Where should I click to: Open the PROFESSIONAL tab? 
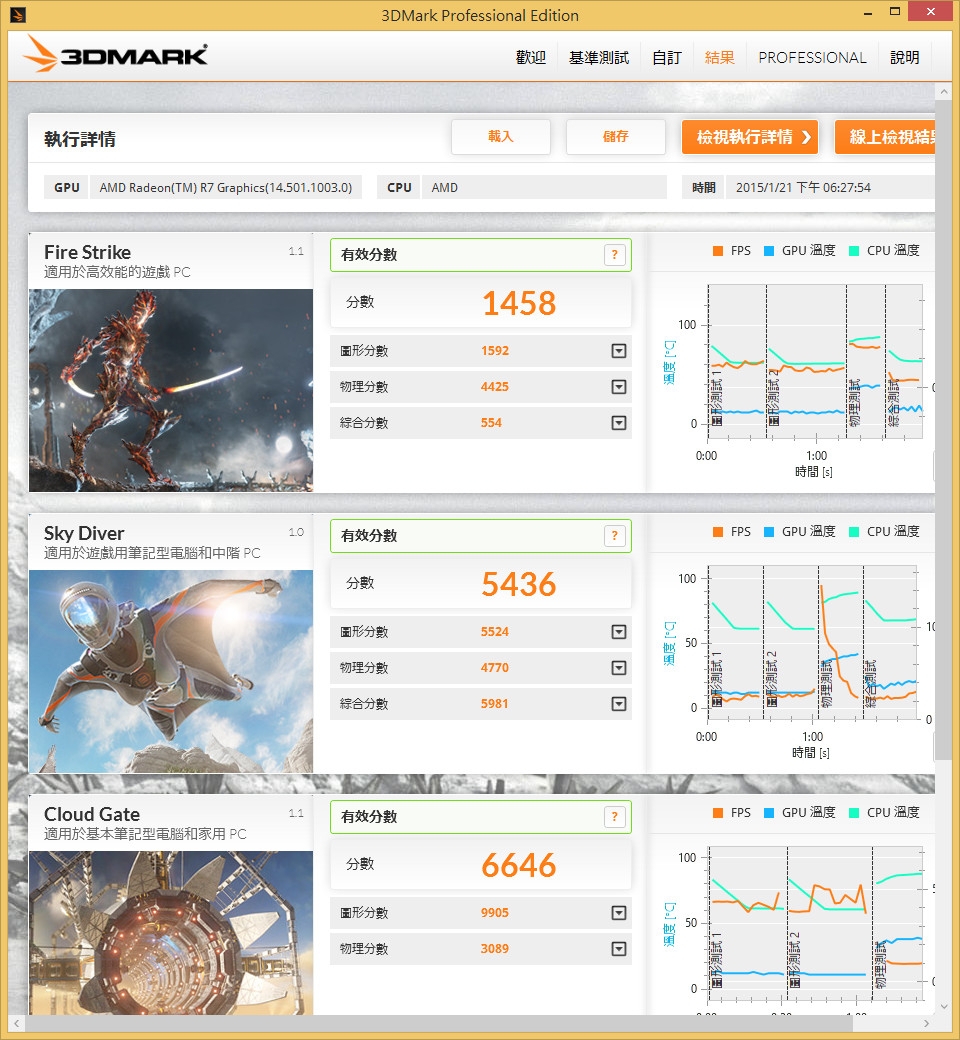point(812,58)
